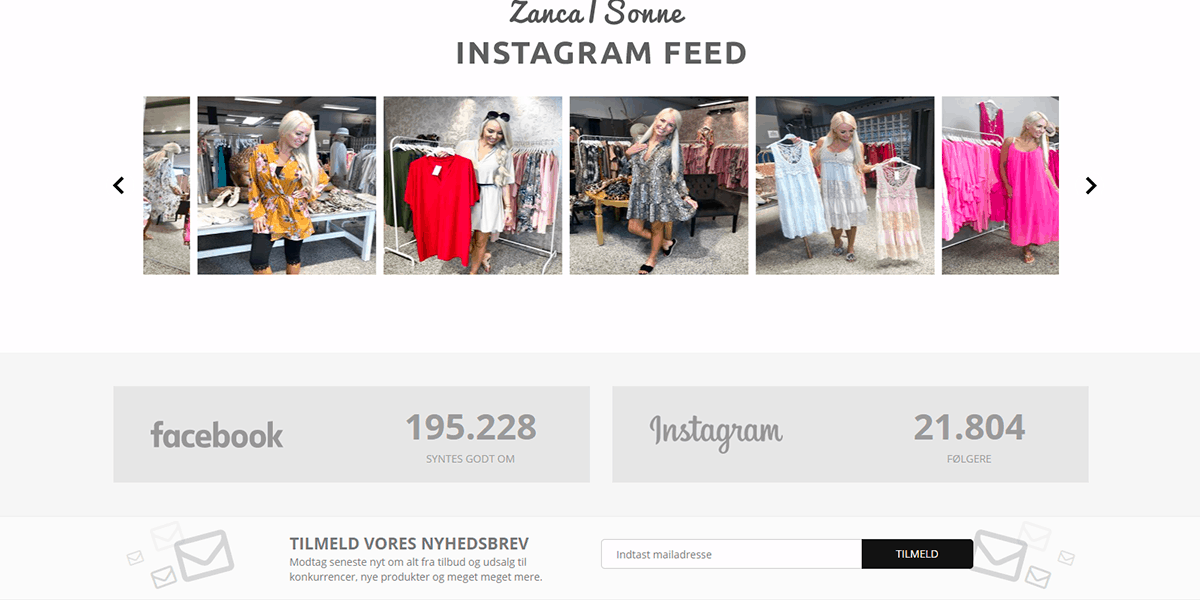The image size is (1200, 600).
Task: Open the yellow floral blouse Instagram photo
Action: (287, 185)
